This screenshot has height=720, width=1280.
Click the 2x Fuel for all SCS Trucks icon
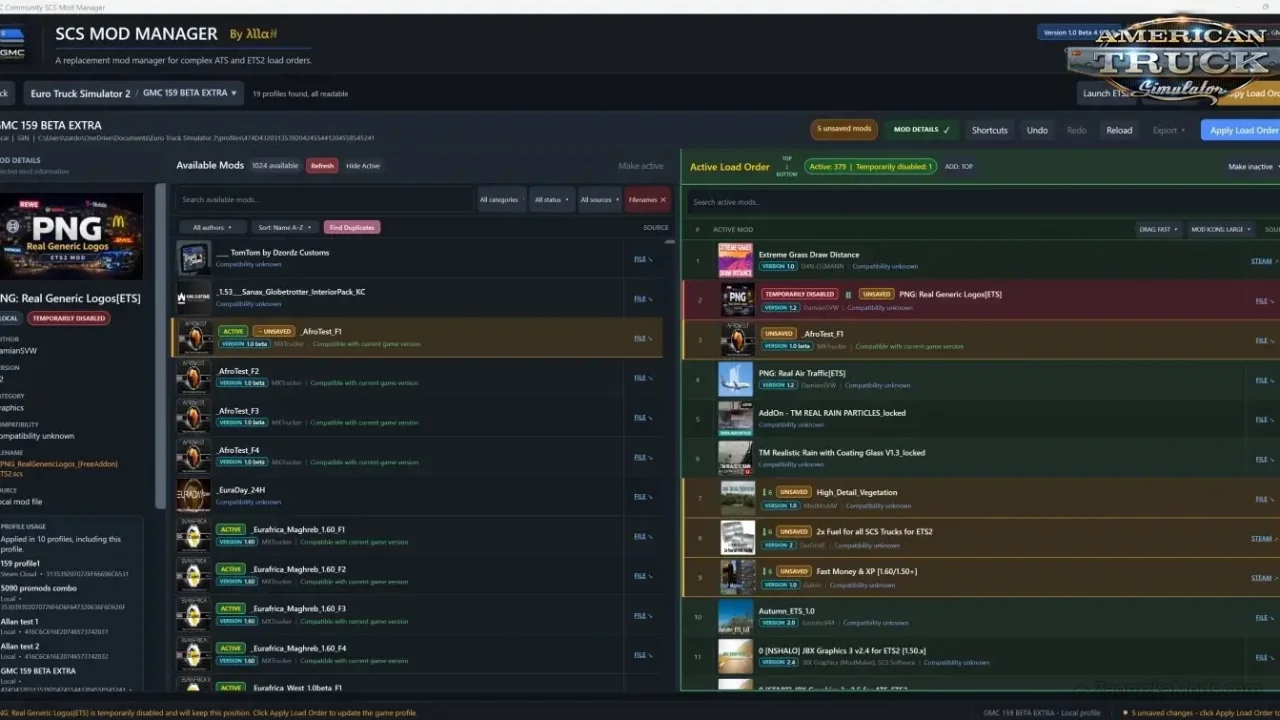(738, 538)
